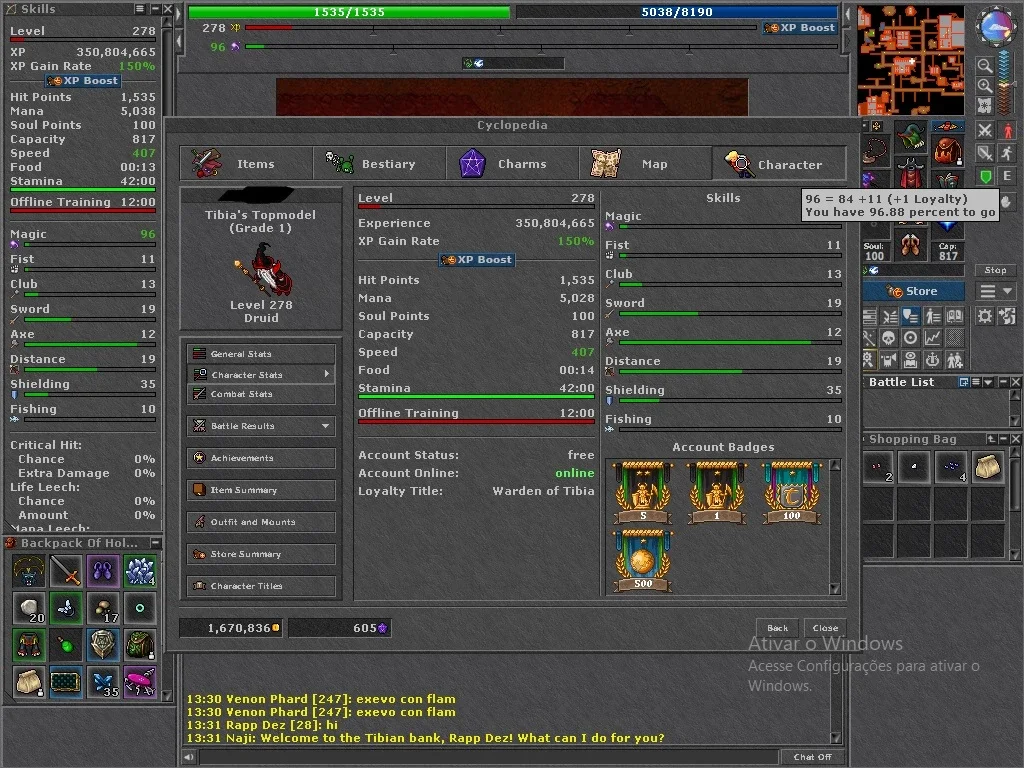This screenshot has height=768, width=1024.
Task: Click the Chat Off button
Action: coord(812,757)
